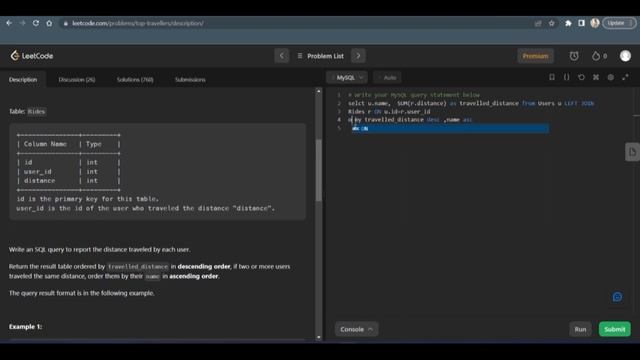Open the notes icon on right edge
Image resolution: width=640 pixels, height=360 pixels.
tap(632, 152)
